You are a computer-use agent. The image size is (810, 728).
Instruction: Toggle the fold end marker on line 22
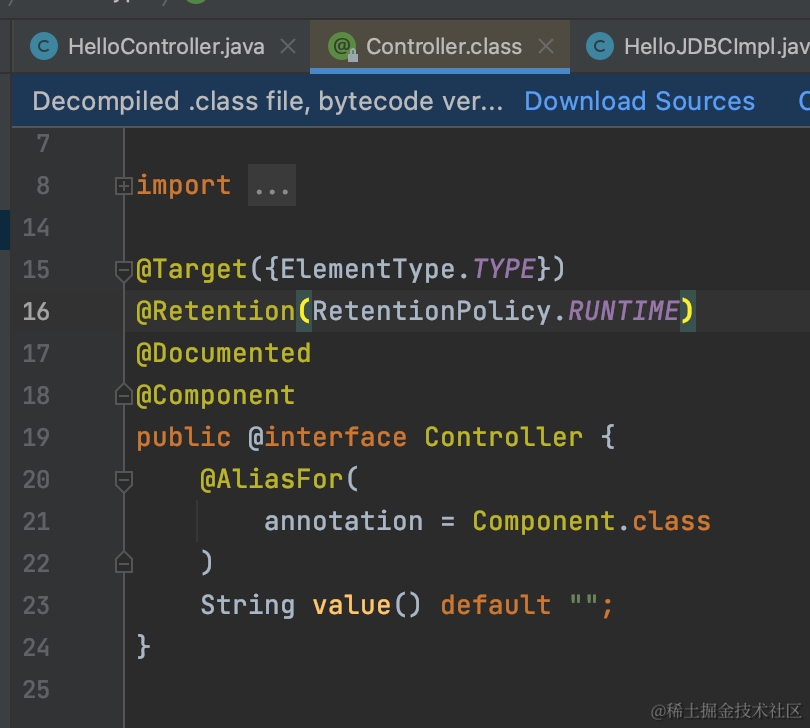click(123, 562)
